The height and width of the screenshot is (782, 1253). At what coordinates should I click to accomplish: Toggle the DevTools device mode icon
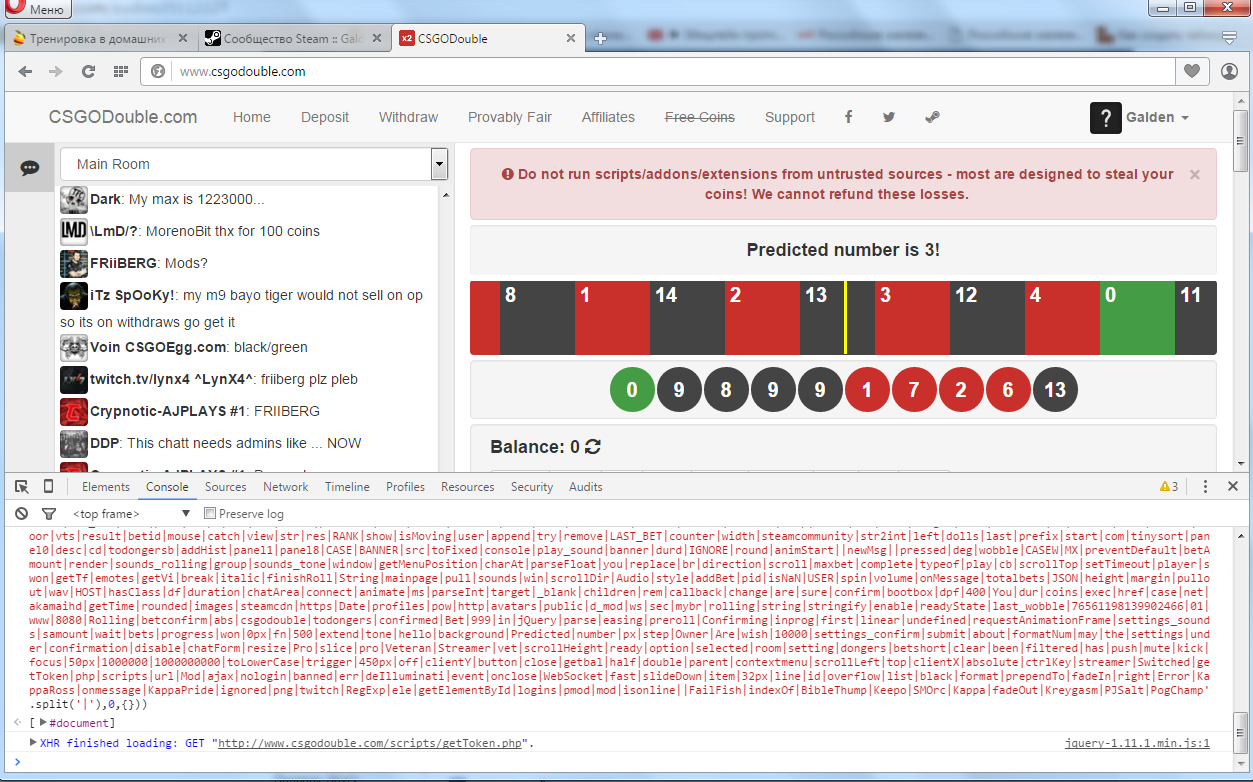48,487
